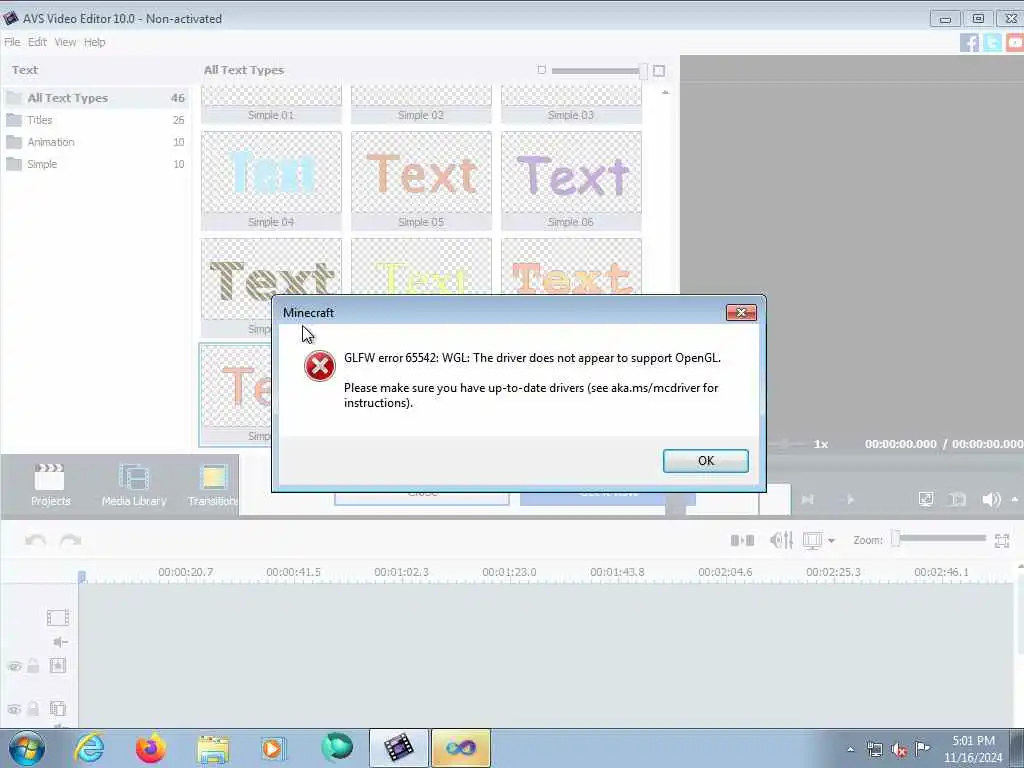Viewport: 1024px width, 768px height.
Task: Open the taskbar clock showing 5:01 PM
Action: coord(973,748)
